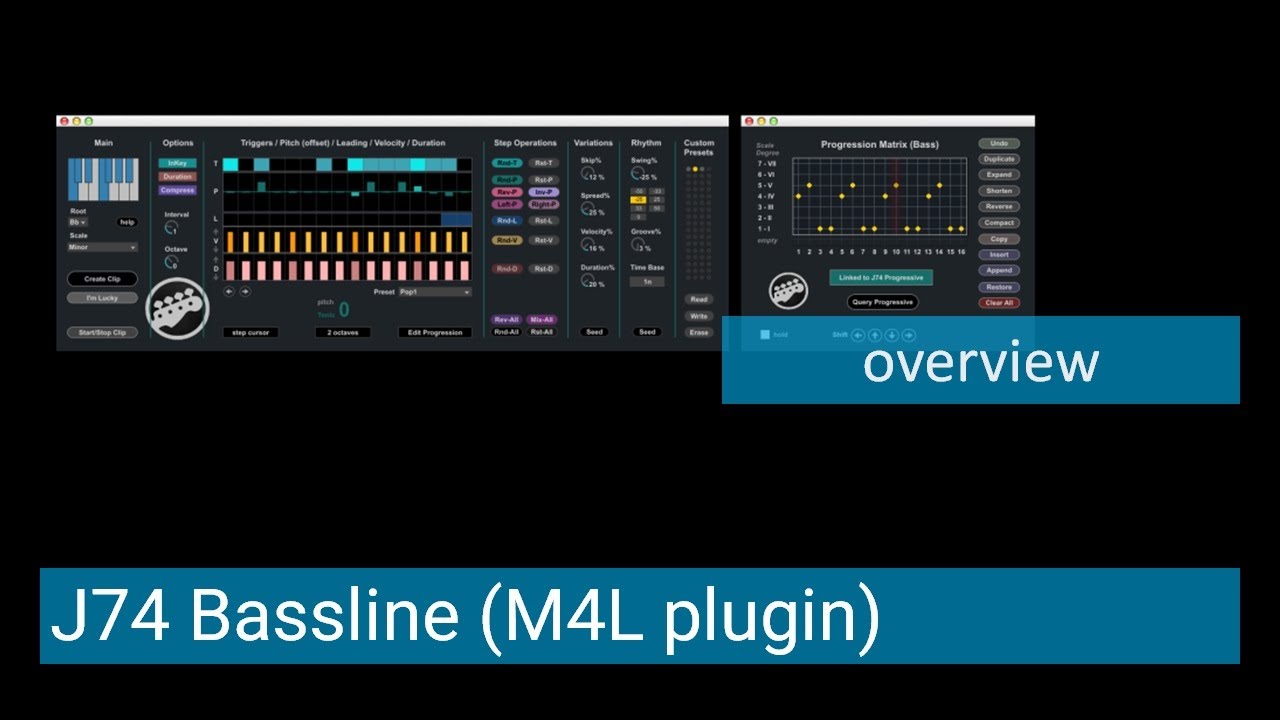Click the Linked to J74 Progressive button
This screenshot has width=1280, height=720.
click(x=881, y=278)
